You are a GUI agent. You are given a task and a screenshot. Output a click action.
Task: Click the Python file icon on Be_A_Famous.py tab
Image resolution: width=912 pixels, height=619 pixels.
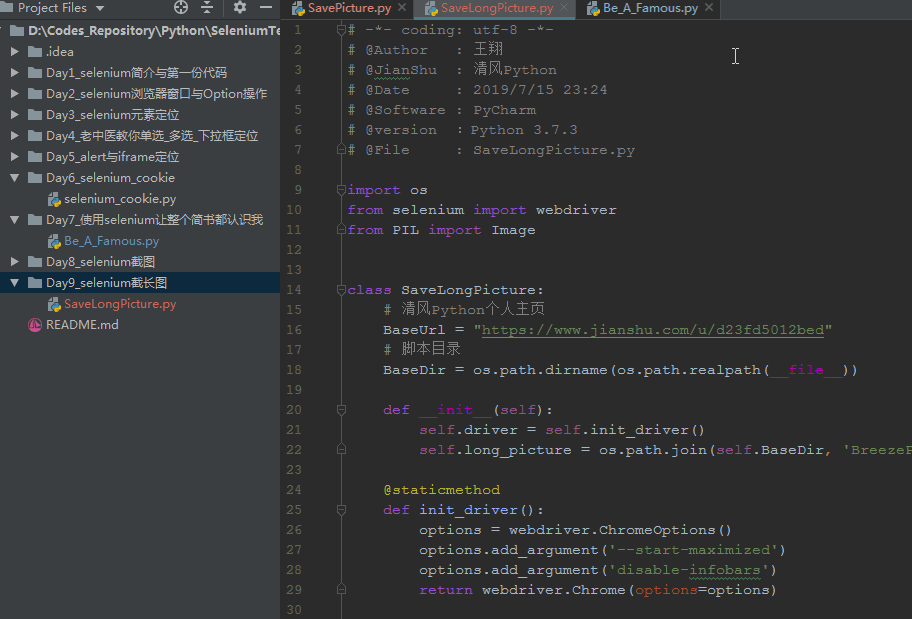(x=593, y=8)
